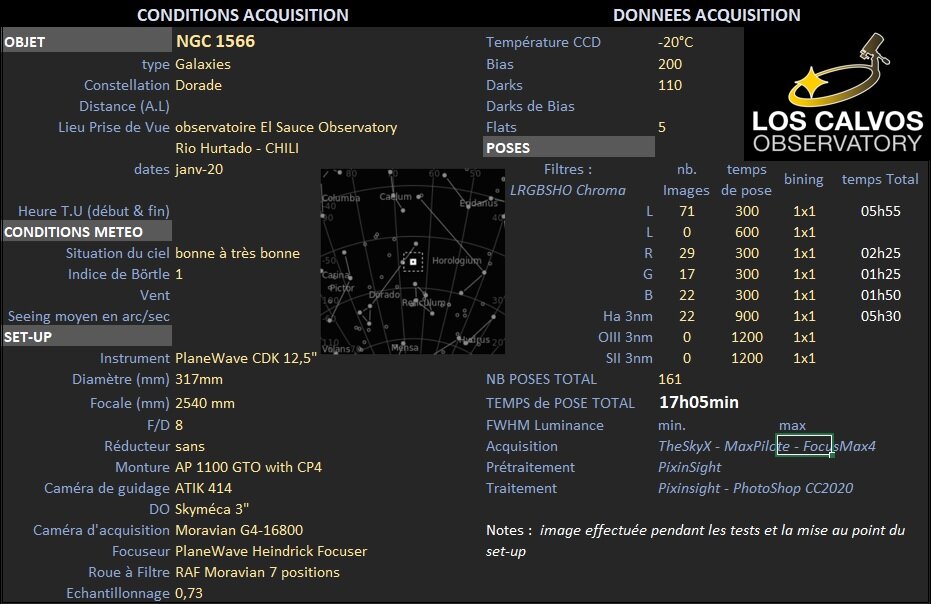Click the green selected cell outline

[x=805, y=445]
